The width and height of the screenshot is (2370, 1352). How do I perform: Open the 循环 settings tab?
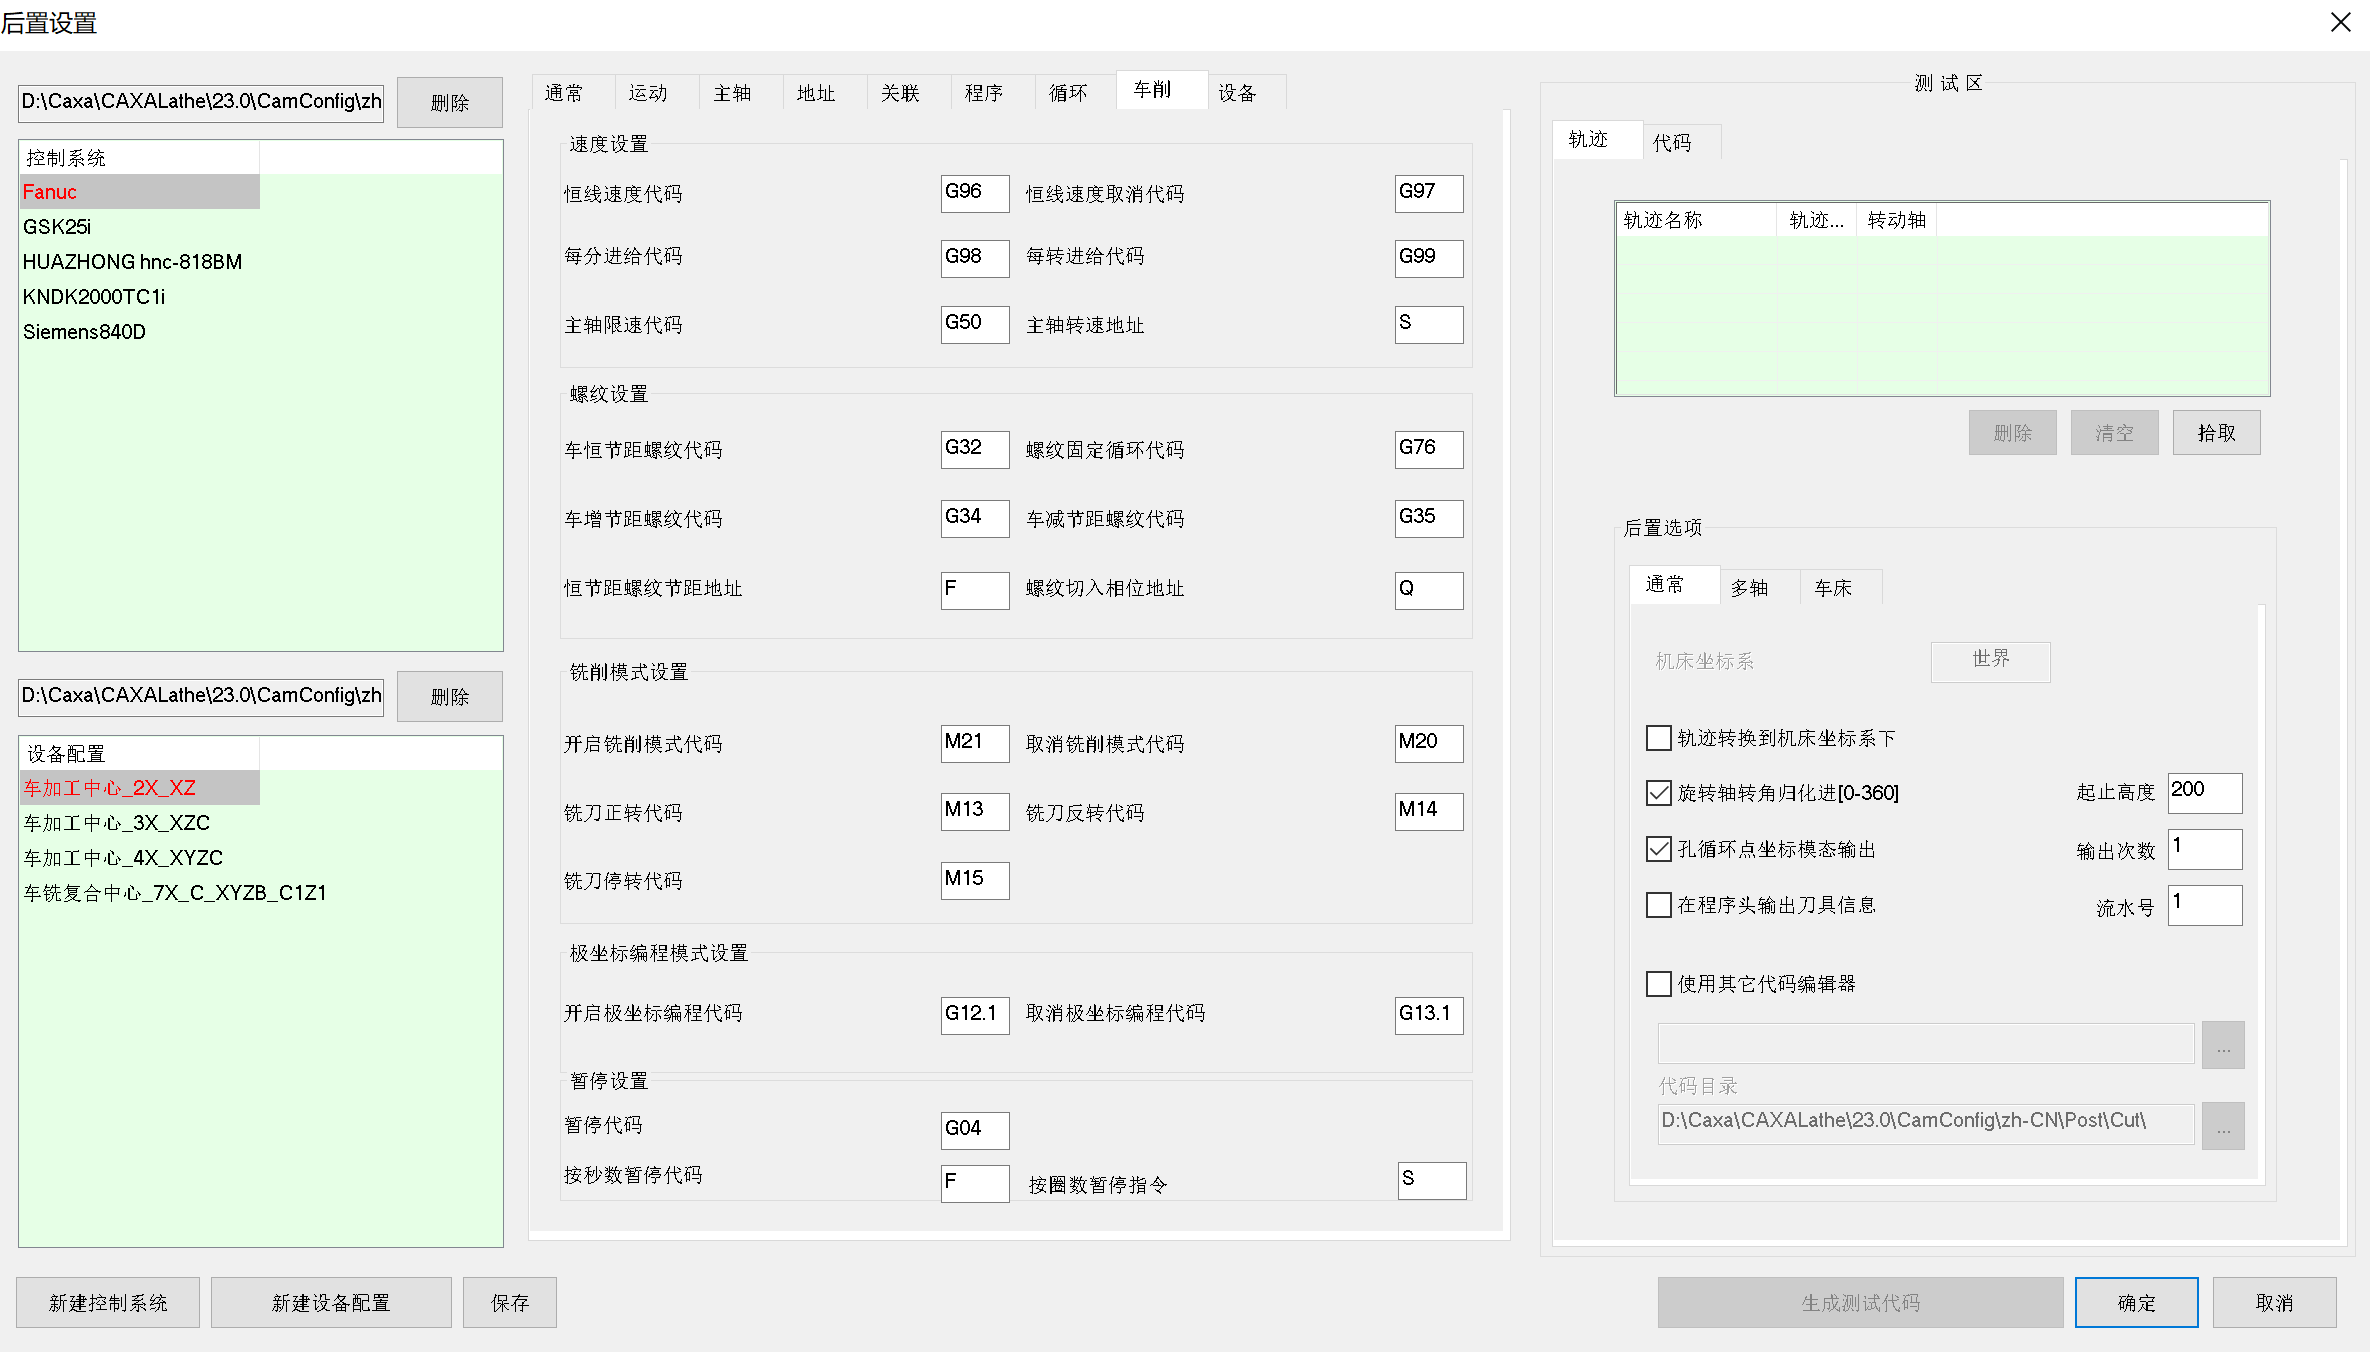pos(1067,93)
